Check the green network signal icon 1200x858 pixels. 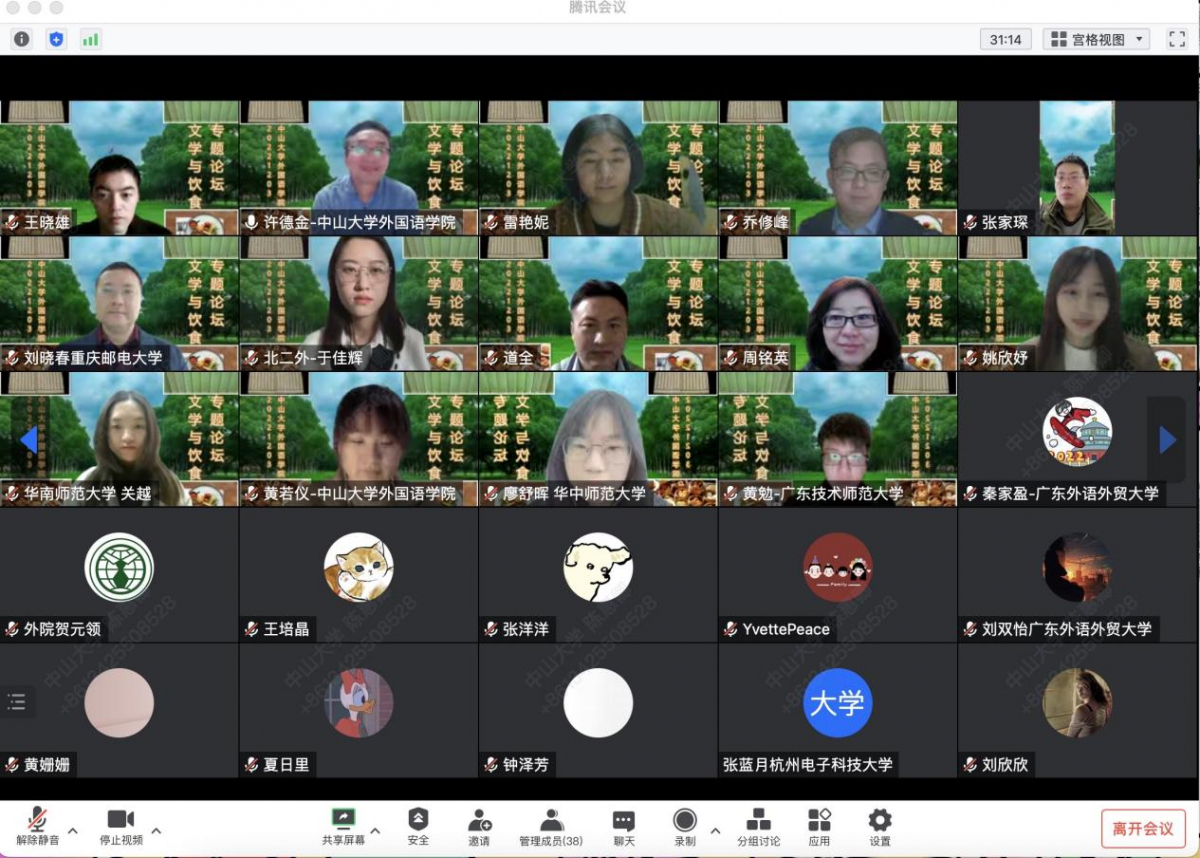[91, 39]
